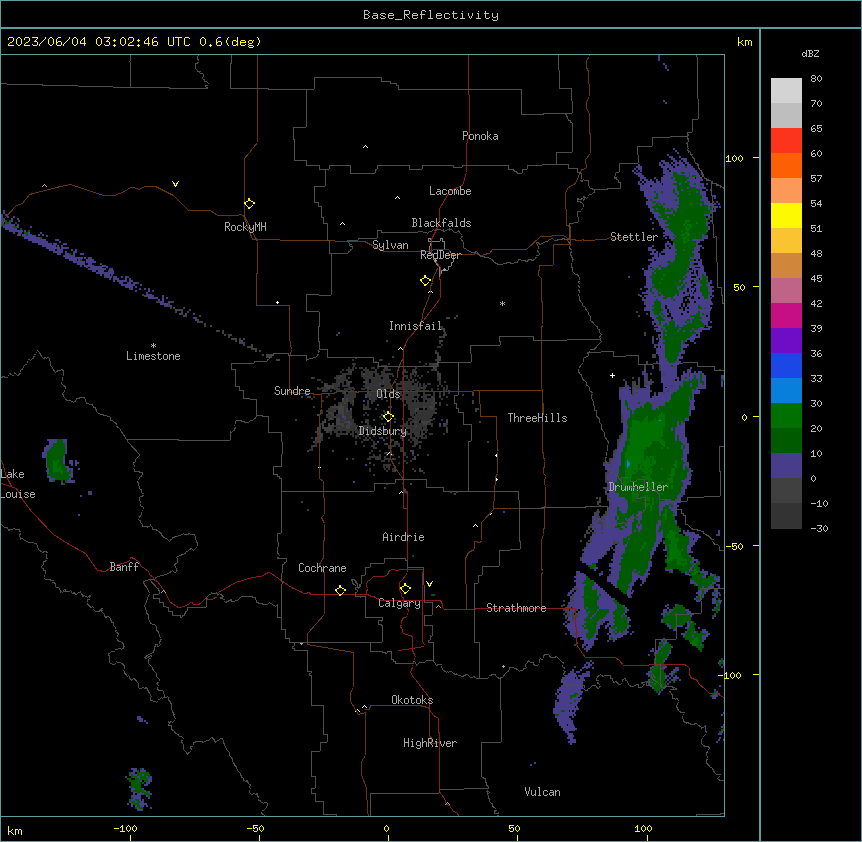The width and height of the screenshot is (862, 842).
Task: Click the yellow diamond marker near RockyMH
Action: pos(250,203)
